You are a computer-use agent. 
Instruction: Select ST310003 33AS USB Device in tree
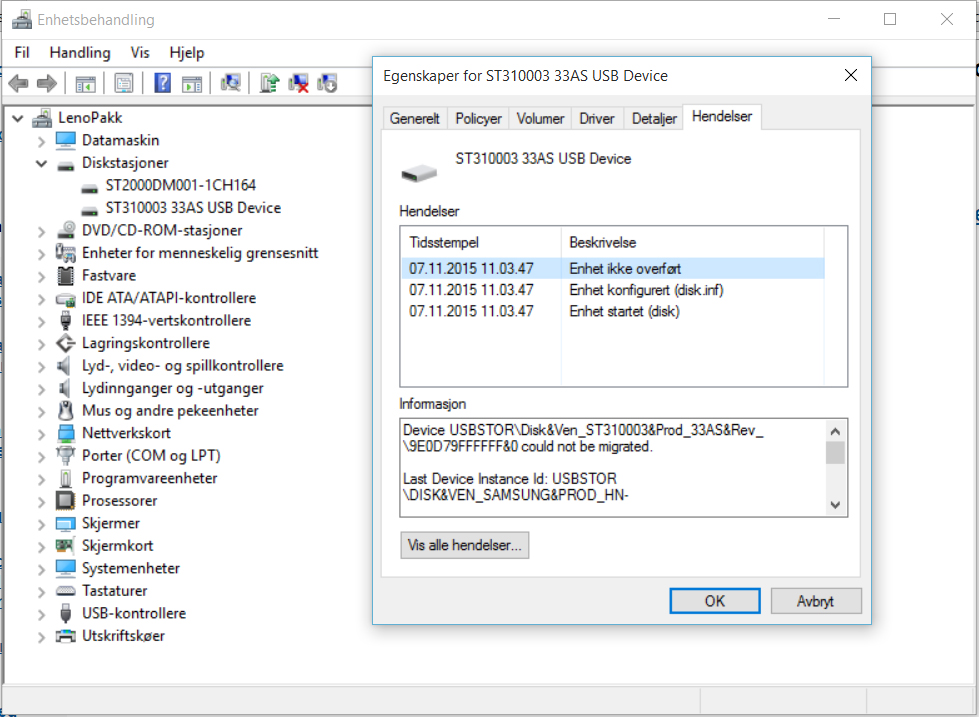pyautogui.click(x=193, y=208)
